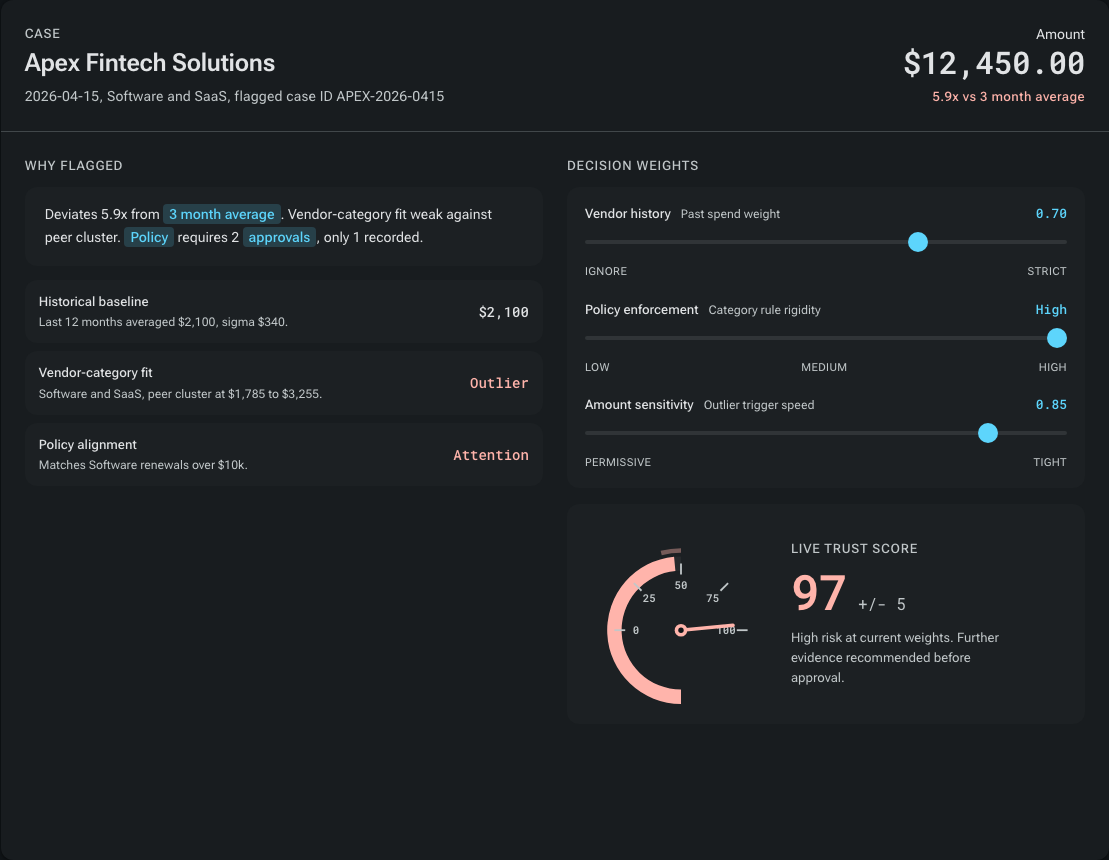Click the 'MEDIUM' enforcement label
This screenshot has width=1109, height=860.
pos(824,367)
